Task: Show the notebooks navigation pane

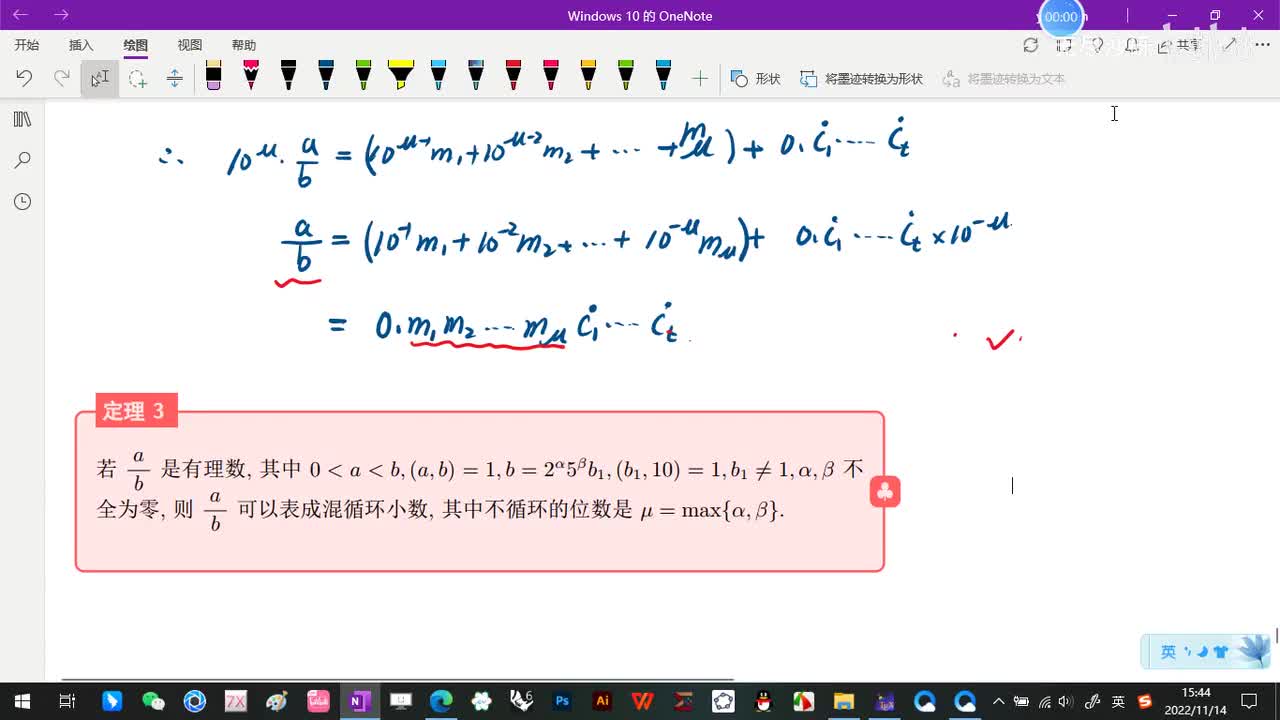Action: click(x=22, y=119)
